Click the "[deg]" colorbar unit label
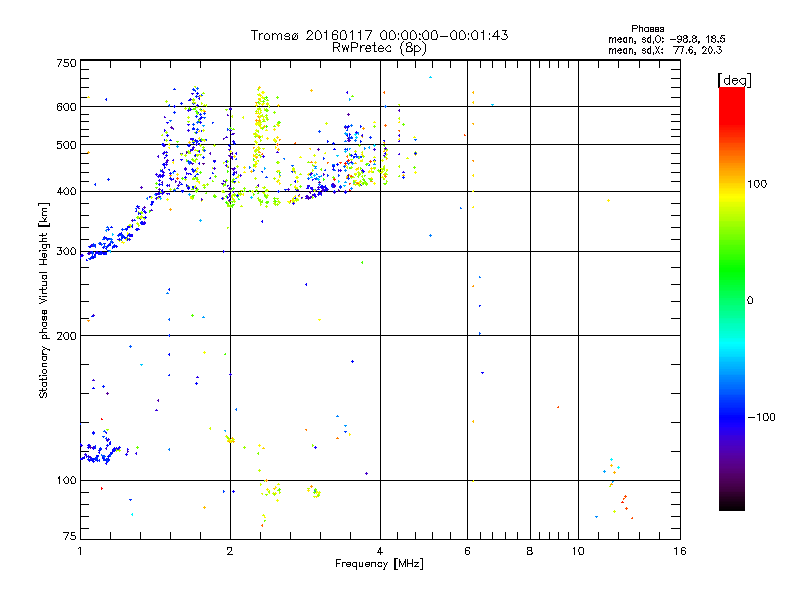Viewport: 800px width, 600px height. pyautogui.click(x=734, y=80)
